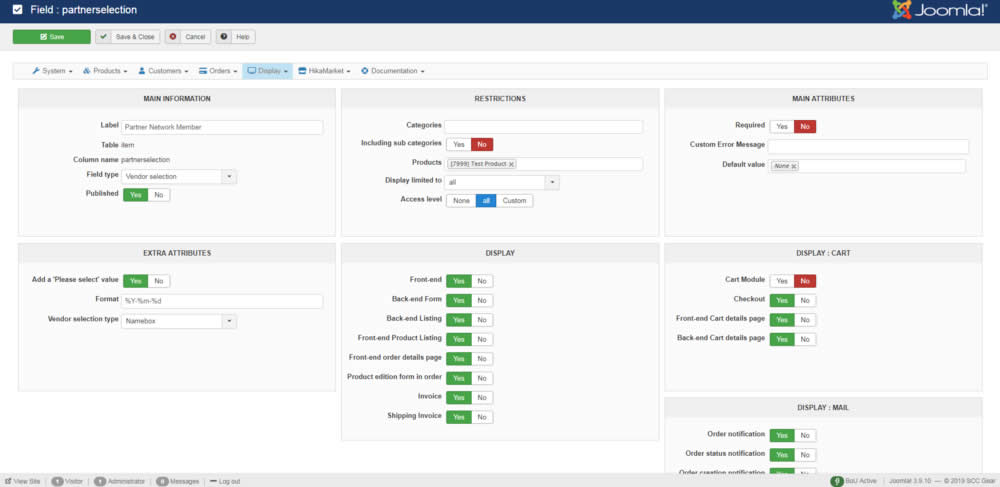Click the Products field in Restrictions
The image size is (1000, 487).
coord(543,164)
